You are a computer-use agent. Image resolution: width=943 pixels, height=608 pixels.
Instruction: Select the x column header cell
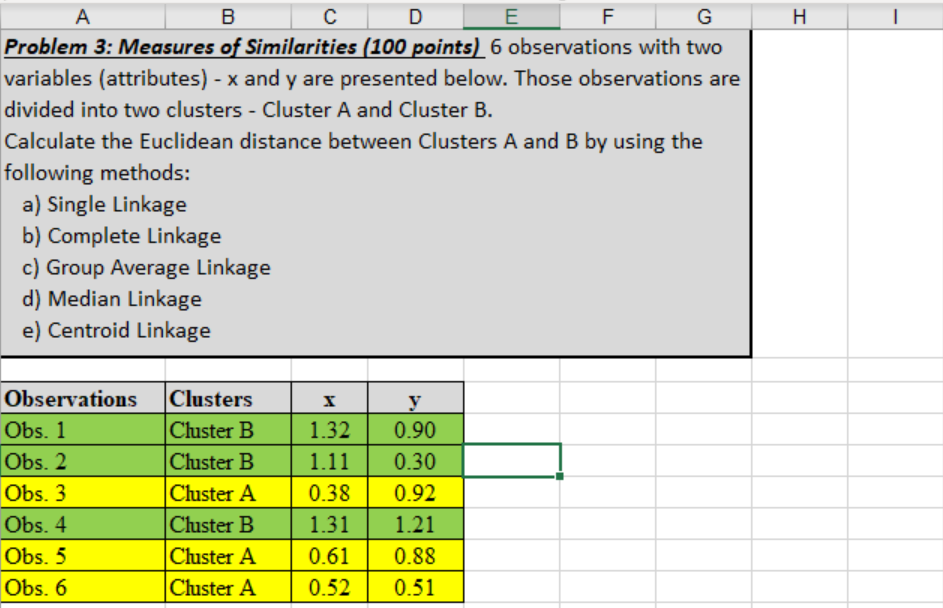tap(330, 397)
